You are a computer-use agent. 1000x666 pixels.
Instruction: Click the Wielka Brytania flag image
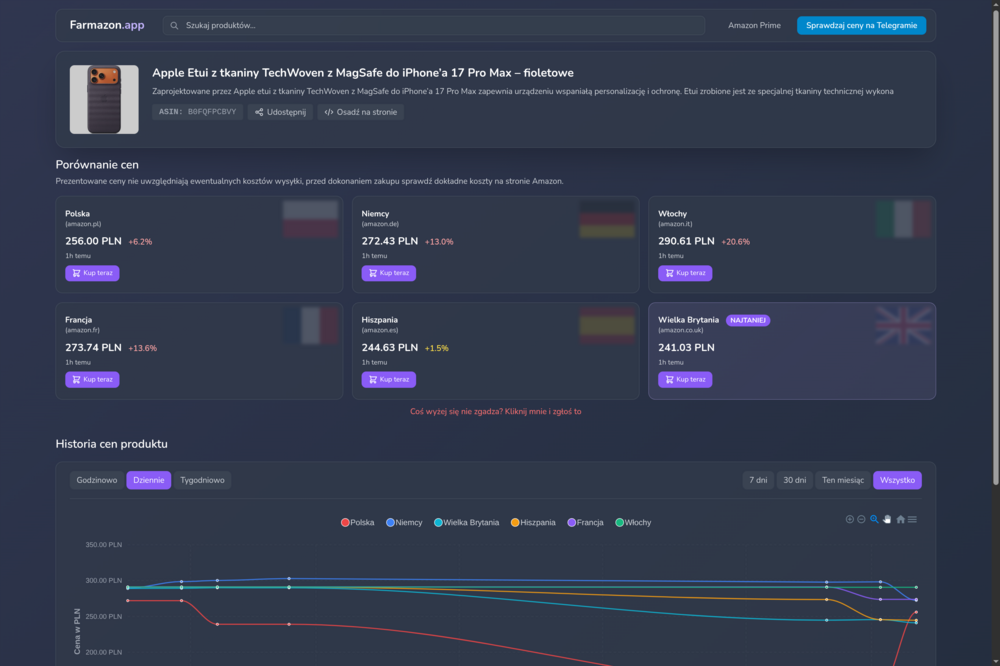tap(903, 325)
